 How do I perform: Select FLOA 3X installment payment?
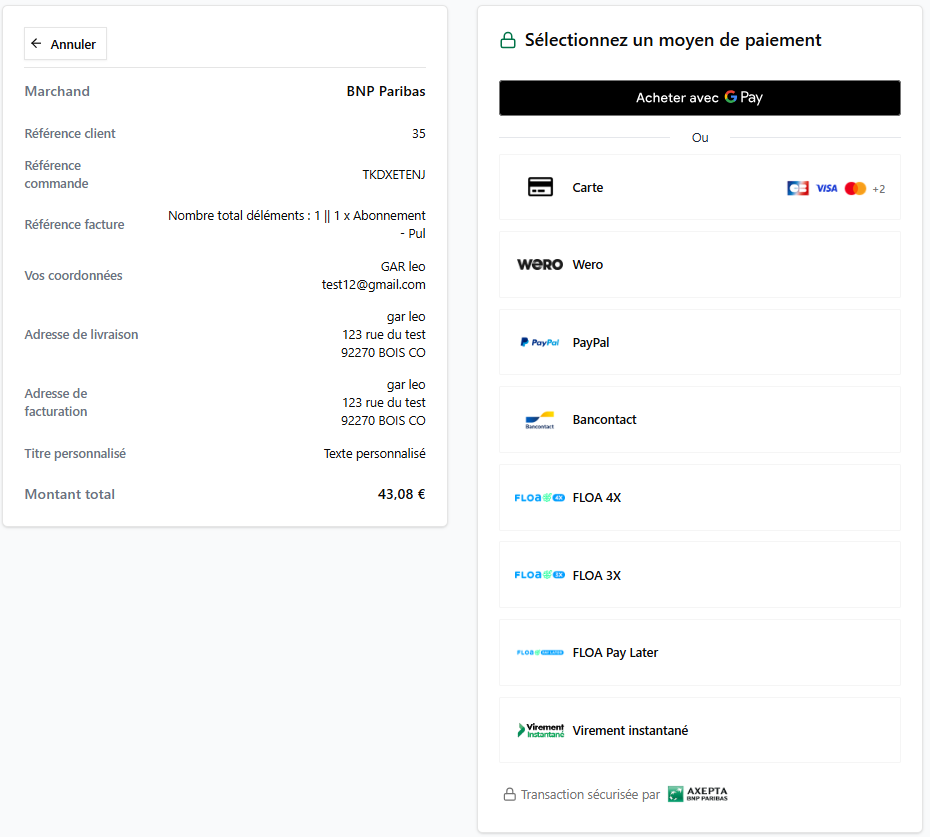coord(699,575)
